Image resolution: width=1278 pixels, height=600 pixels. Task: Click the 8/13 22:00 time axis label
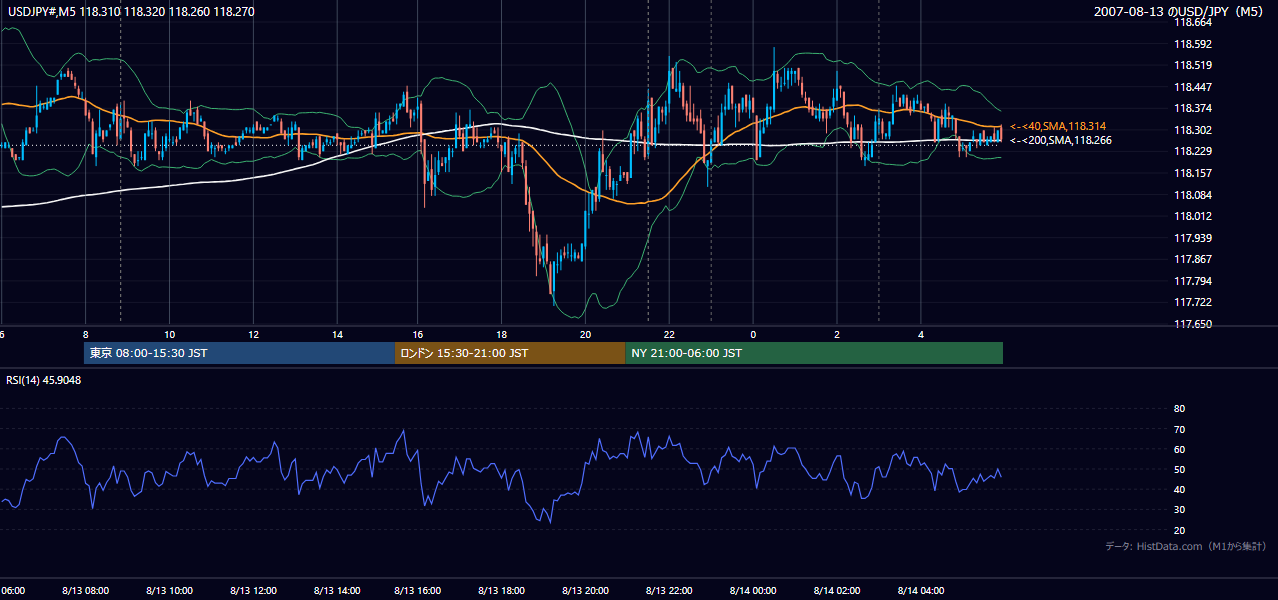click(x=669, y=590)
